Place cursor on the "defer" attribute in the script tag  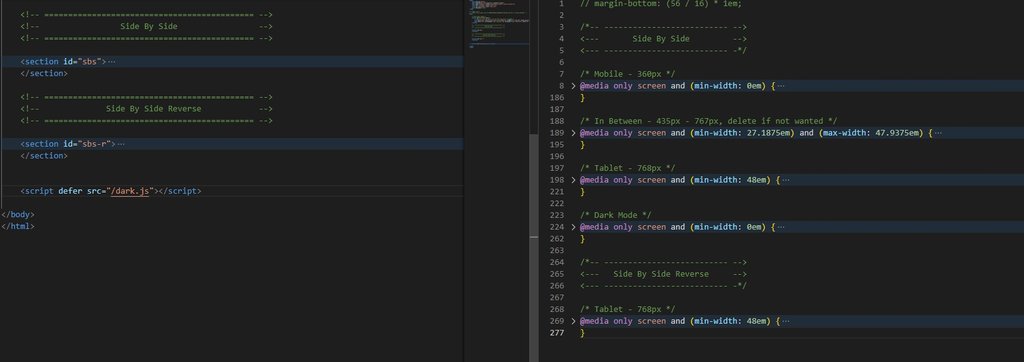[x=70, y=191]
